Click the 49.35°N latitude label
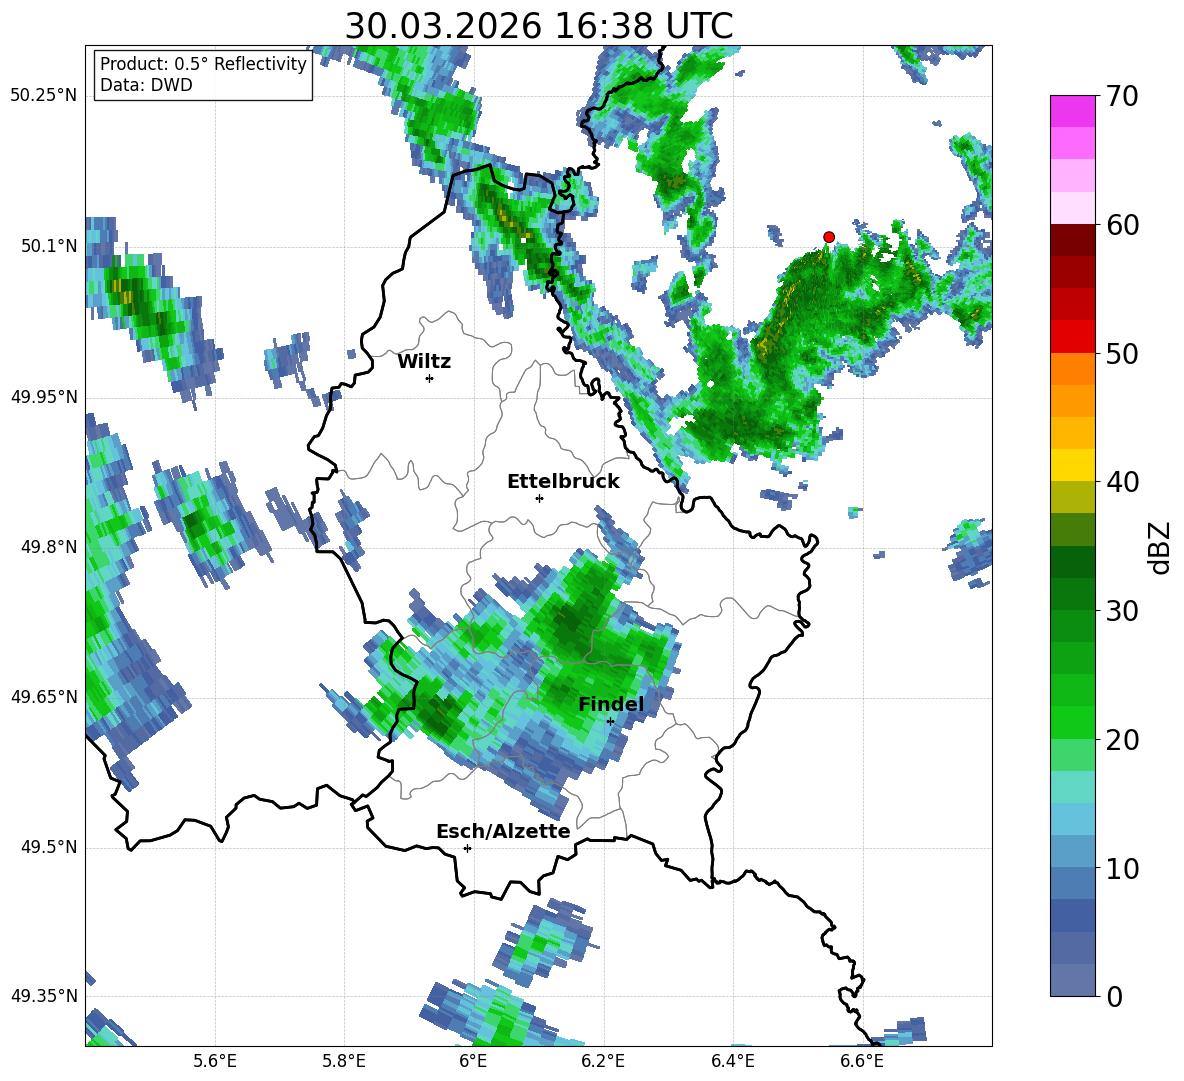 click(x=44, y=996)
